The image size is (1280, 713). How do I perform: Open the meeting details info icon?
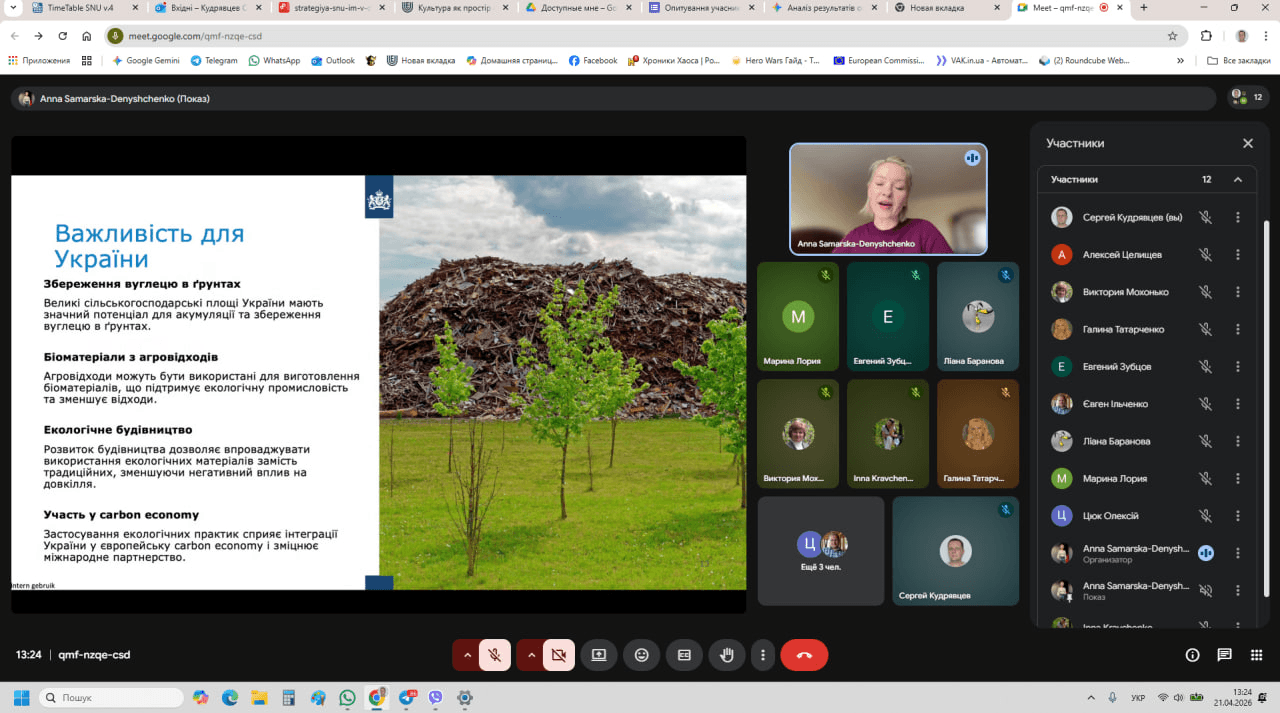point(1192,655)
